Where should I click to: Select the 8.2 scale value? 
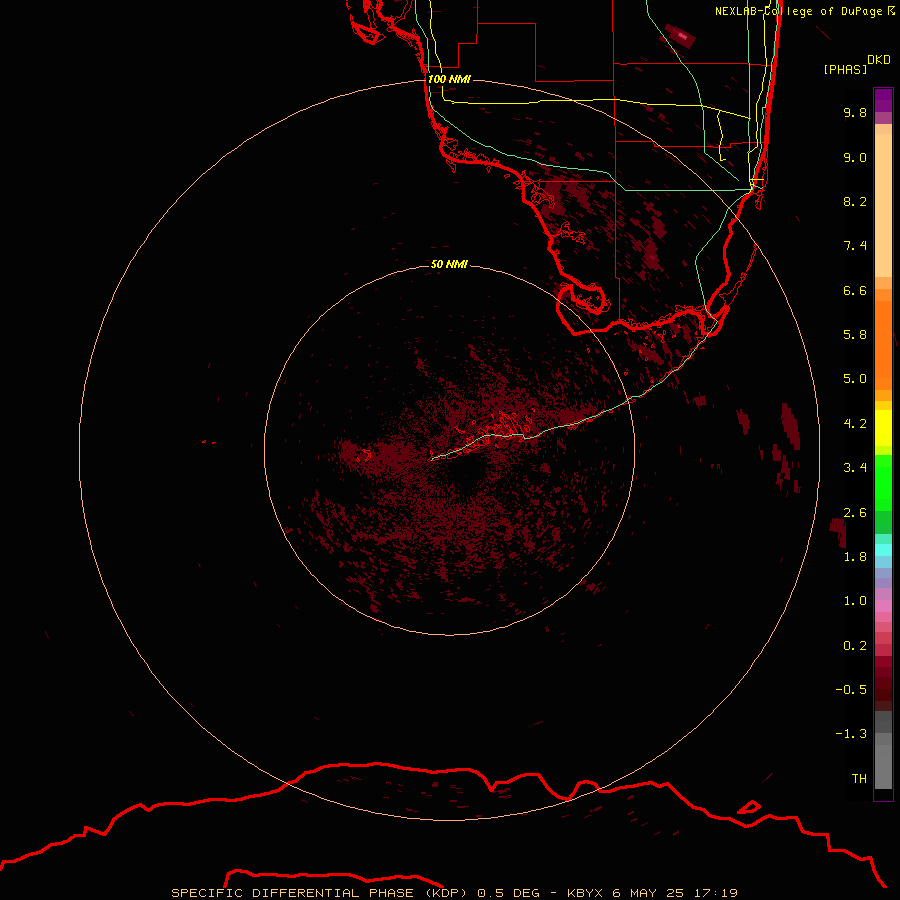pyautogui.click(x=855, y=201)
